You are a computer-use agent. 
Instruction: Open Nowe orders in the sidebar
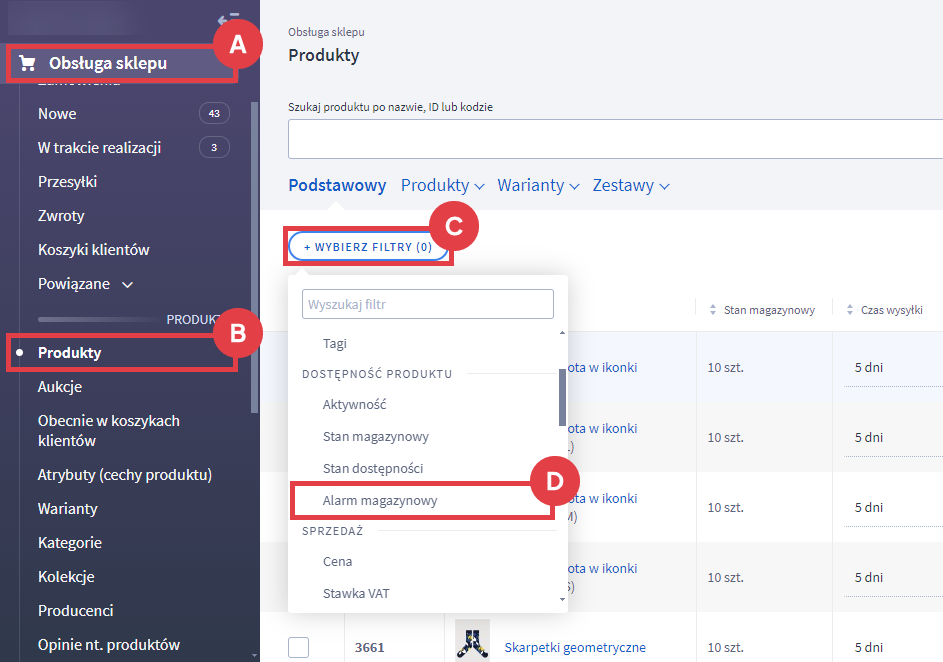coord(57,114)
